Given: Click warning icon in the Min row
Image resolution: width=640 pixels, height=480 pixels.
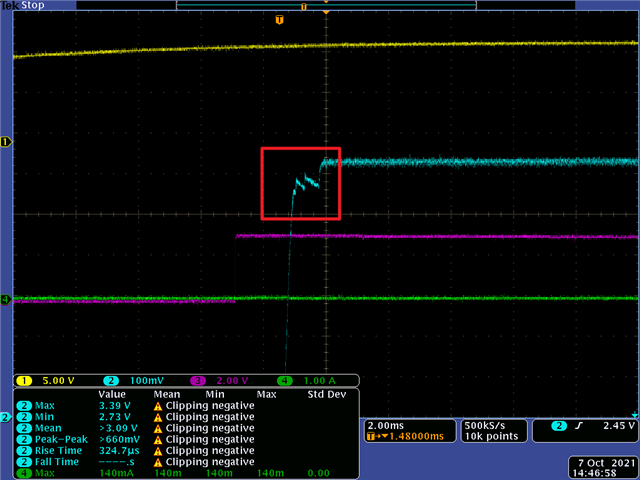Looking at the screenshot, I should pyautogui.click(x=158, y=417).
